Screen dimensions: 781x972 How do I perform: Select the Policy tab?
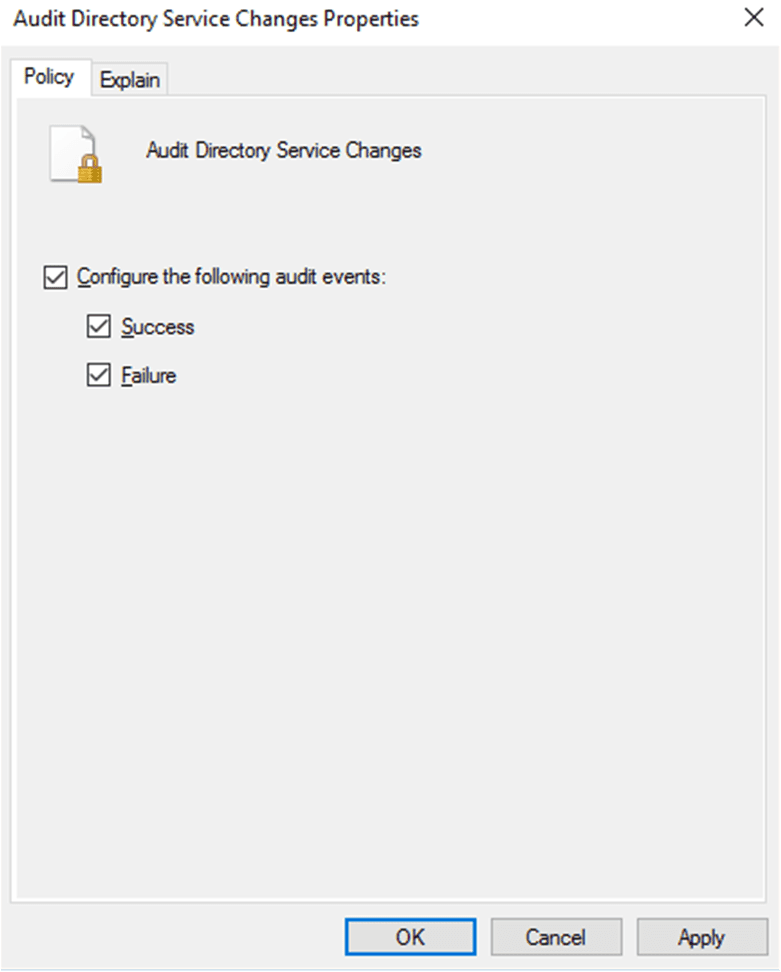[x=49, y=78]
